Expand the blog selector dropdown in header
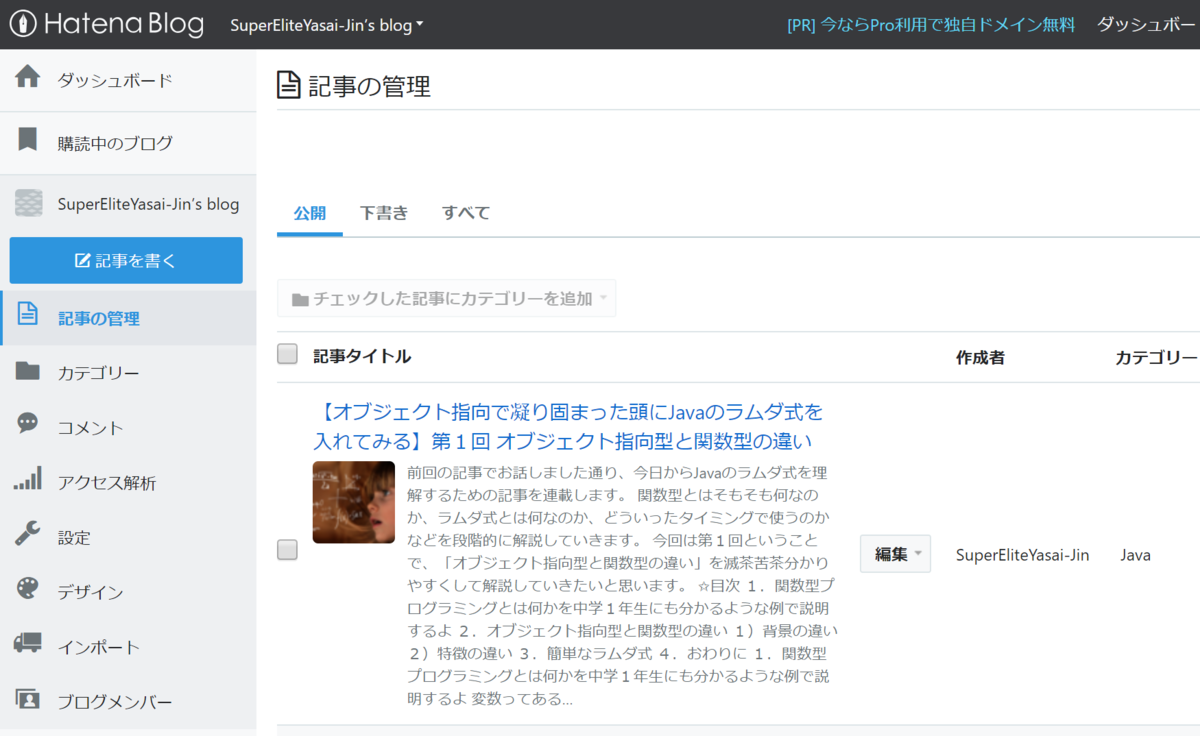 click(326, 25)
